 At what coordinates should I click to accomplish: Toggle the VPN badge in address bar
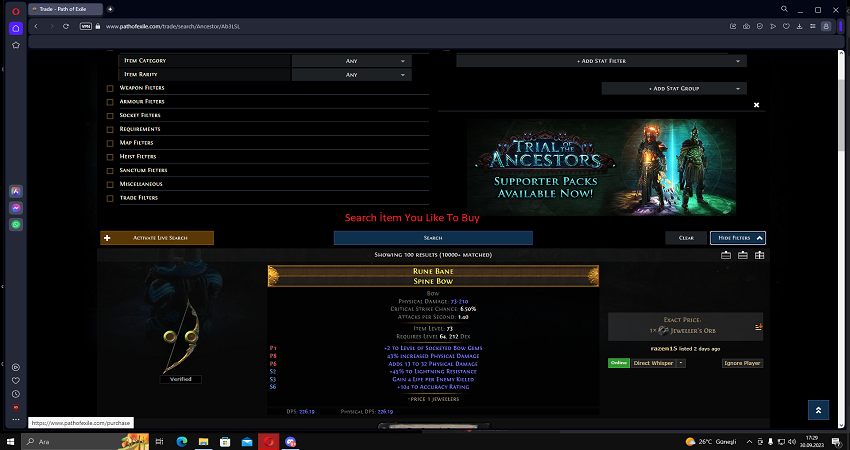86,26
